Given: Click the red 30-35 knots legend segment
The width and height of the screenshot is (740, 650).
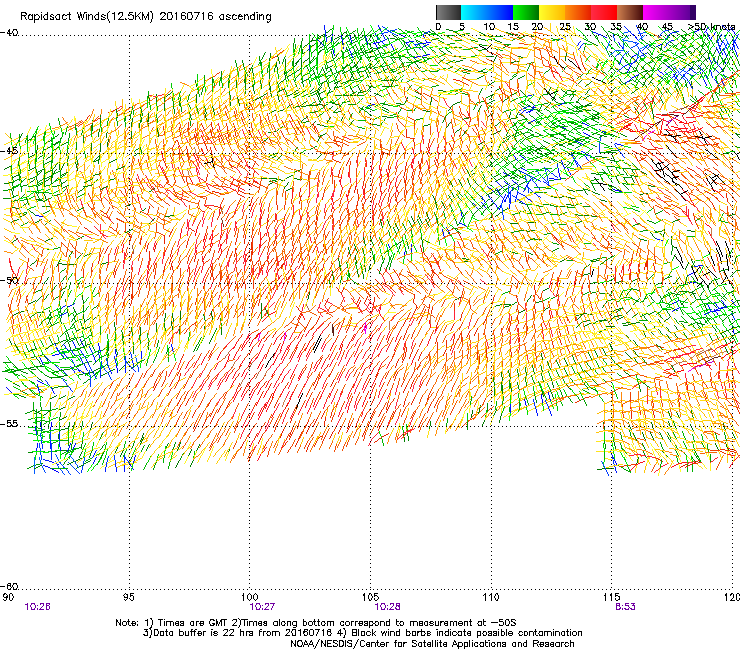Looking at the screenshot, I should pyautogui.click(x=604, y=12).
